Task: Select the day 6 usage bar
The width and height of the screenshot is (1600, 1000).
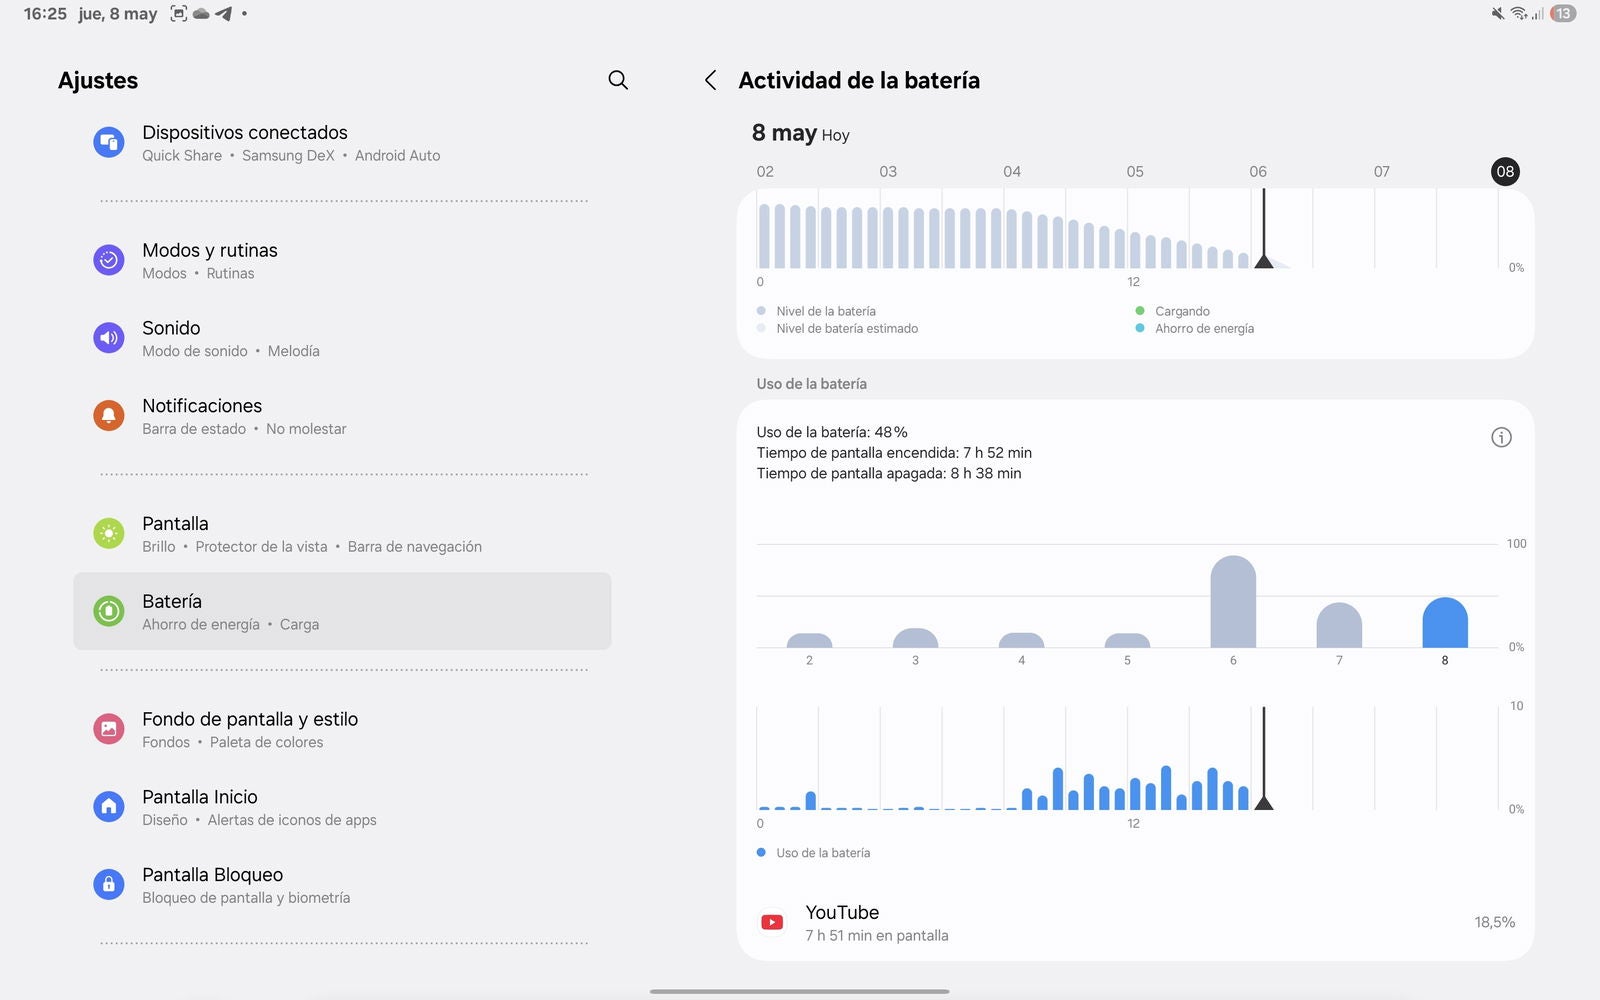Action: (x=1233, y=602)
